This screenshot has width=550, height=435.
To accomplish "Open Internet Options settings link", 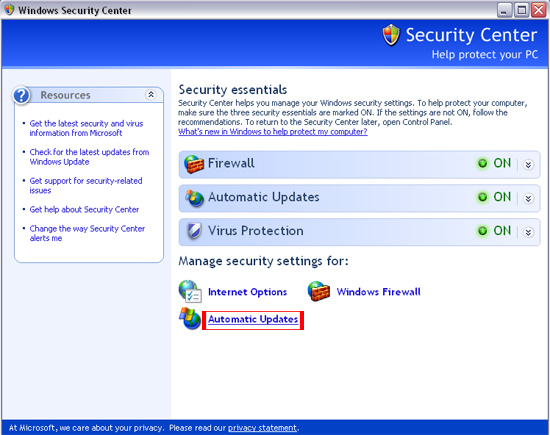I will pyautogui.click(x=247, y=292).
